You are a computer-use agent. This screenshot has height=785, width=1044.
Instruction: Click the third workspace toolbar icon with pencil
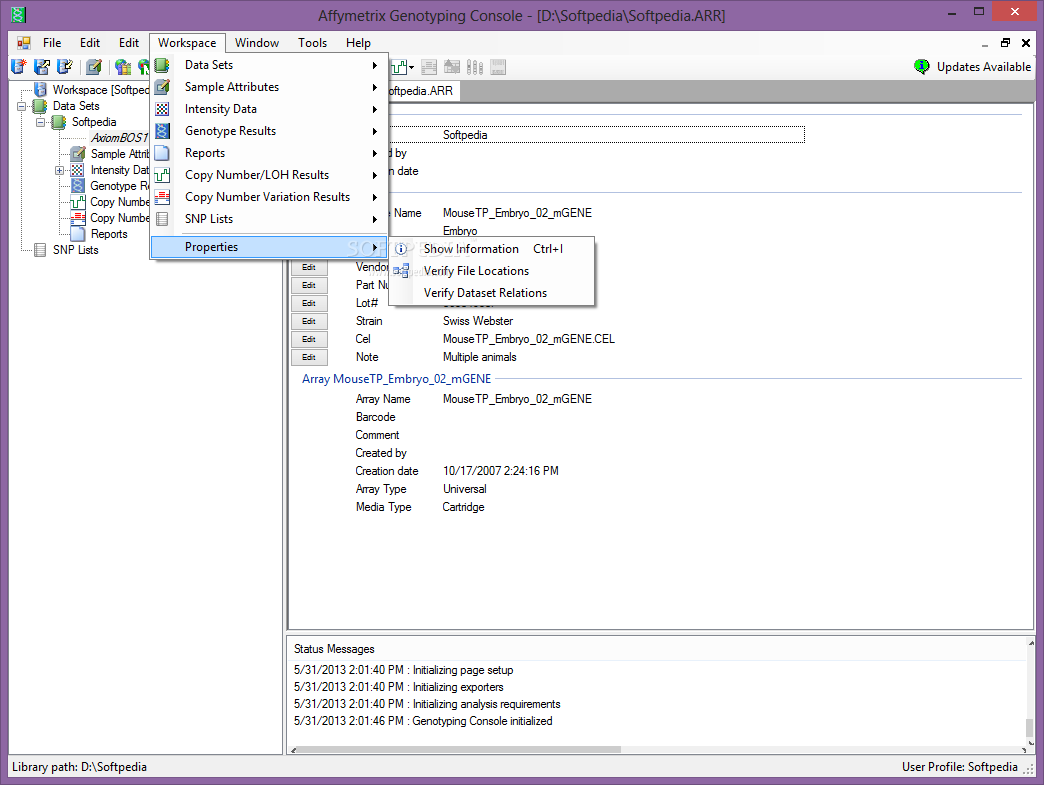[65, 67]
